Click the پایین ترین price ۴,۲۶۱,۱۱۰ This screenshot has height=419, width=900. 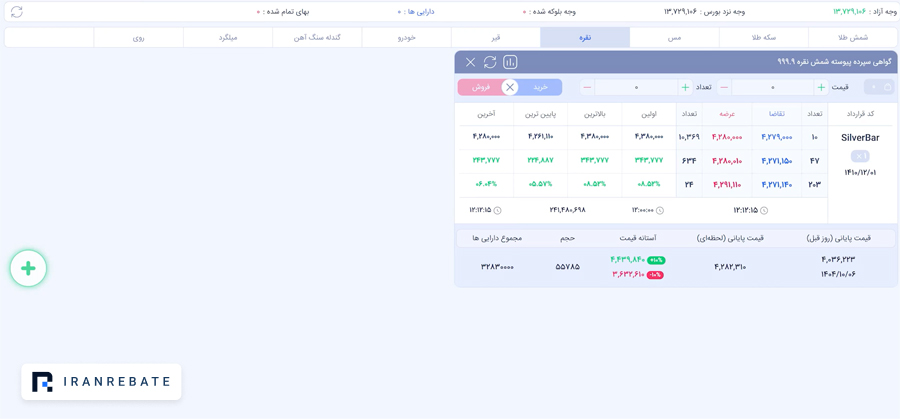540,137
